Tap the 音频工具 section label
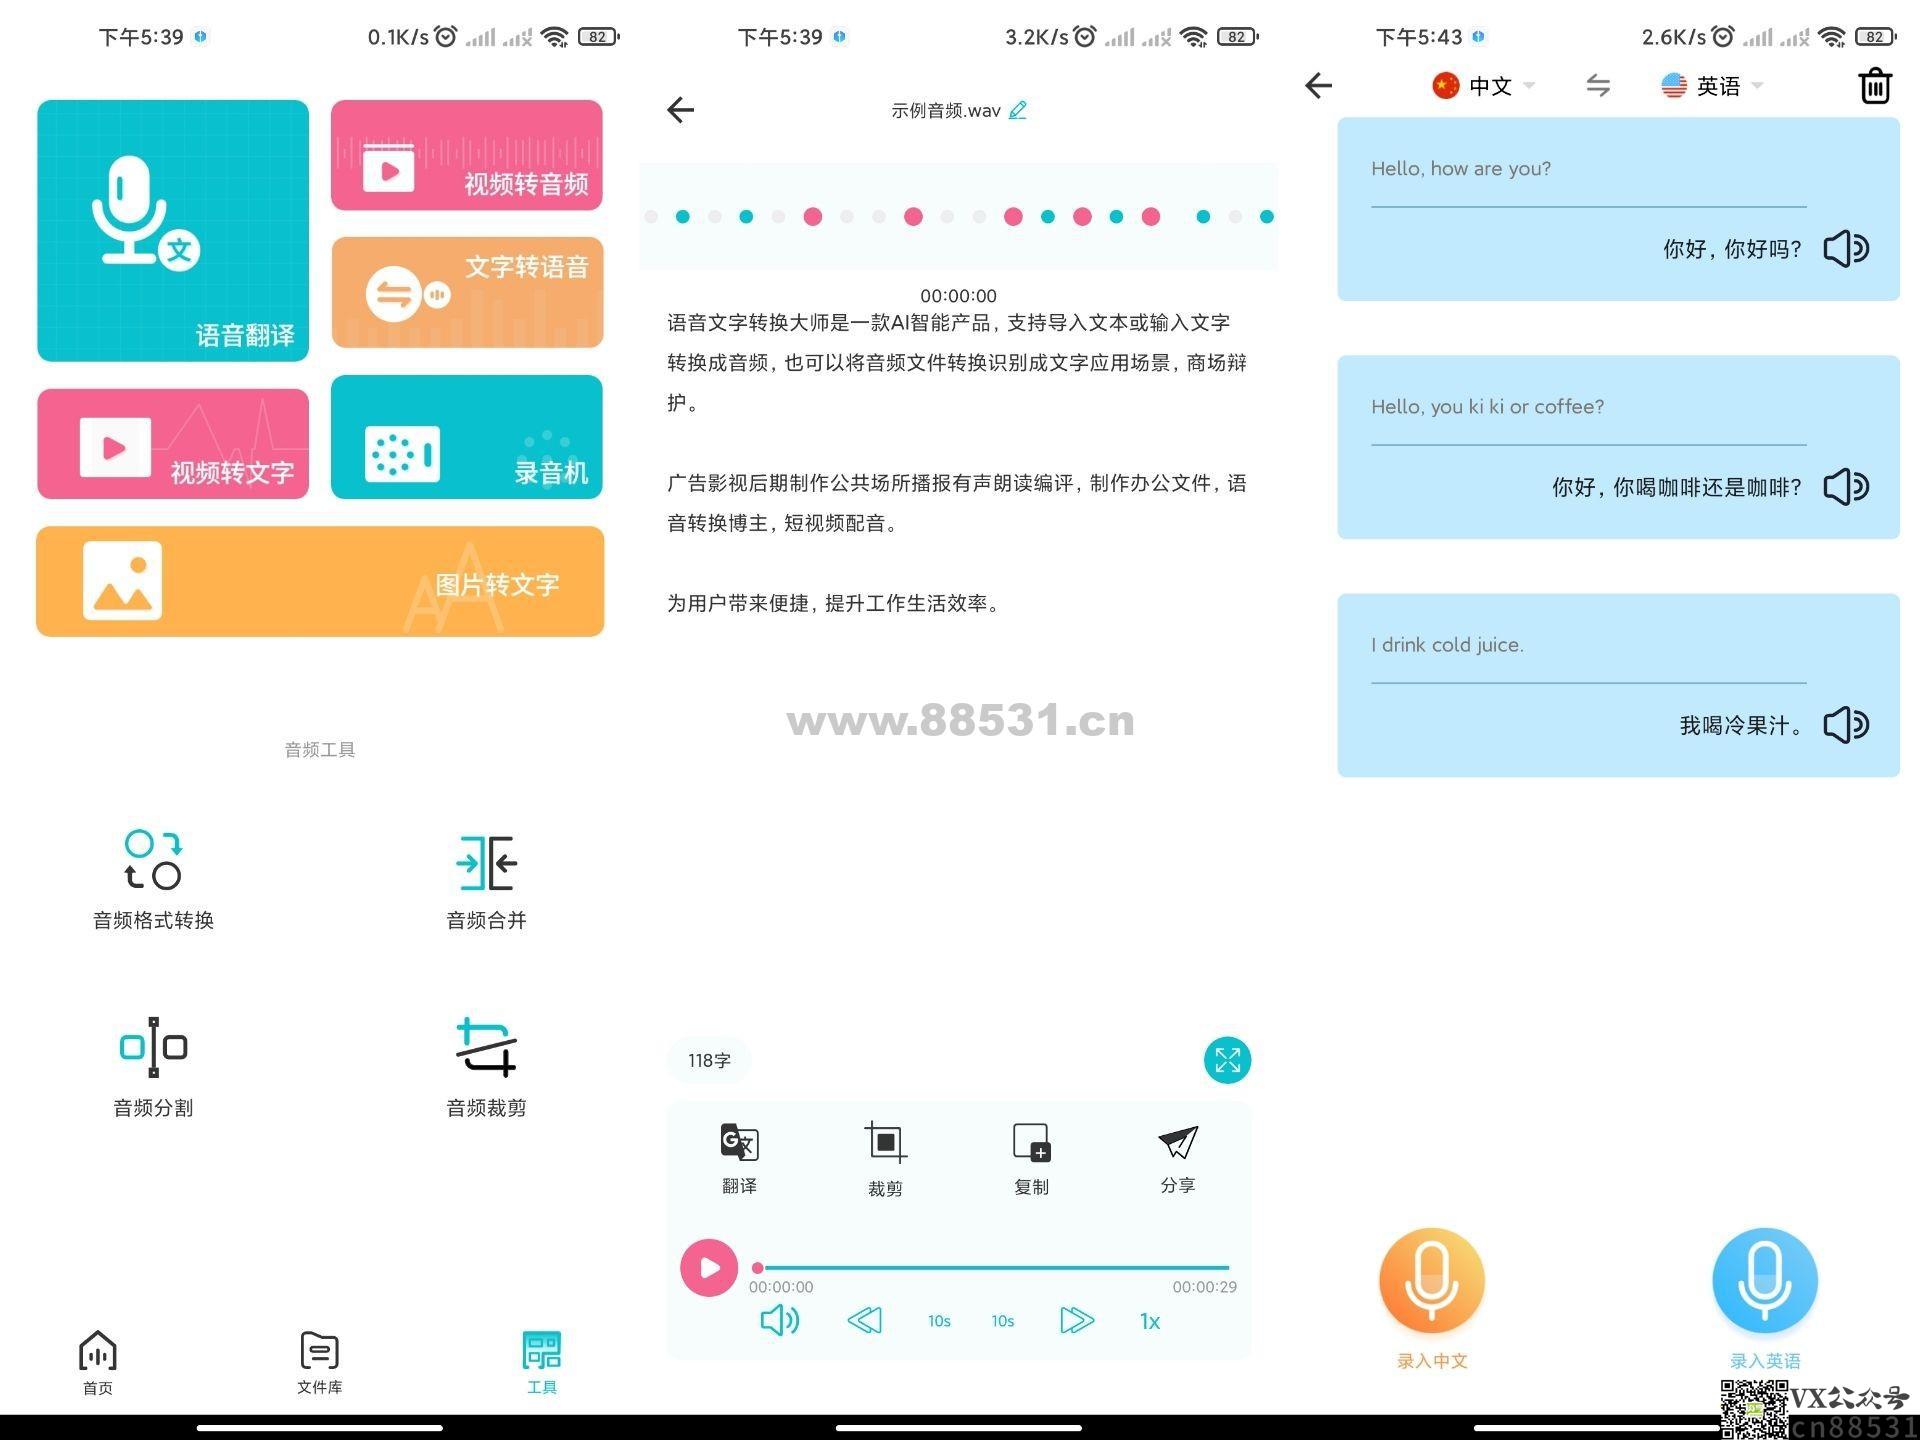Viewport: 1920px width, 1440px height. (x=320, y=750)
